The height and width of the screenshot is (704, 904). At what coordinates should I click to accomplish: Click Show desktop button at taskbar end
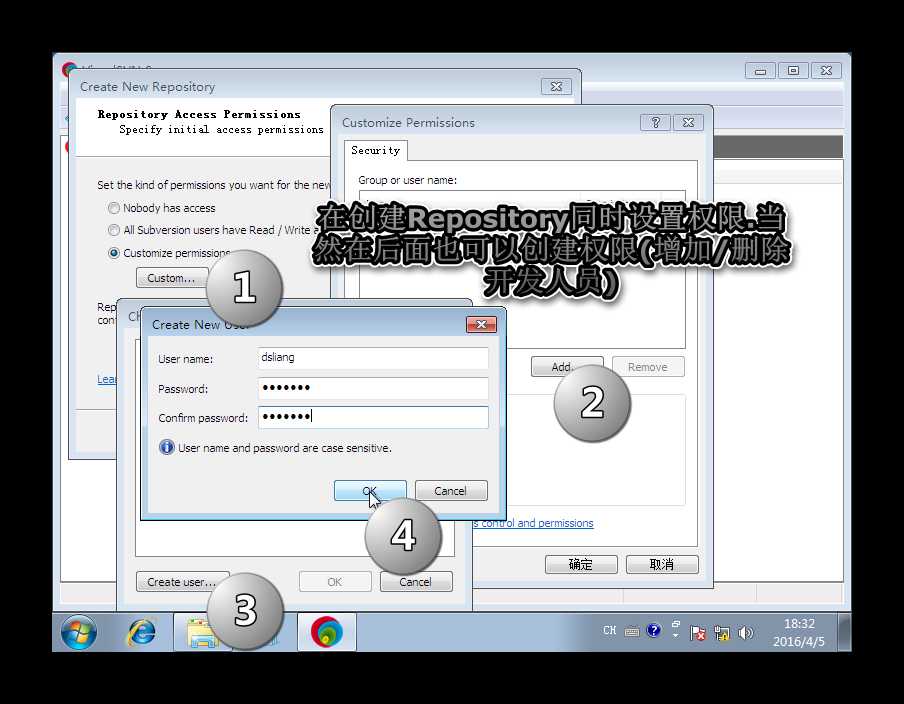click(844, 632)
